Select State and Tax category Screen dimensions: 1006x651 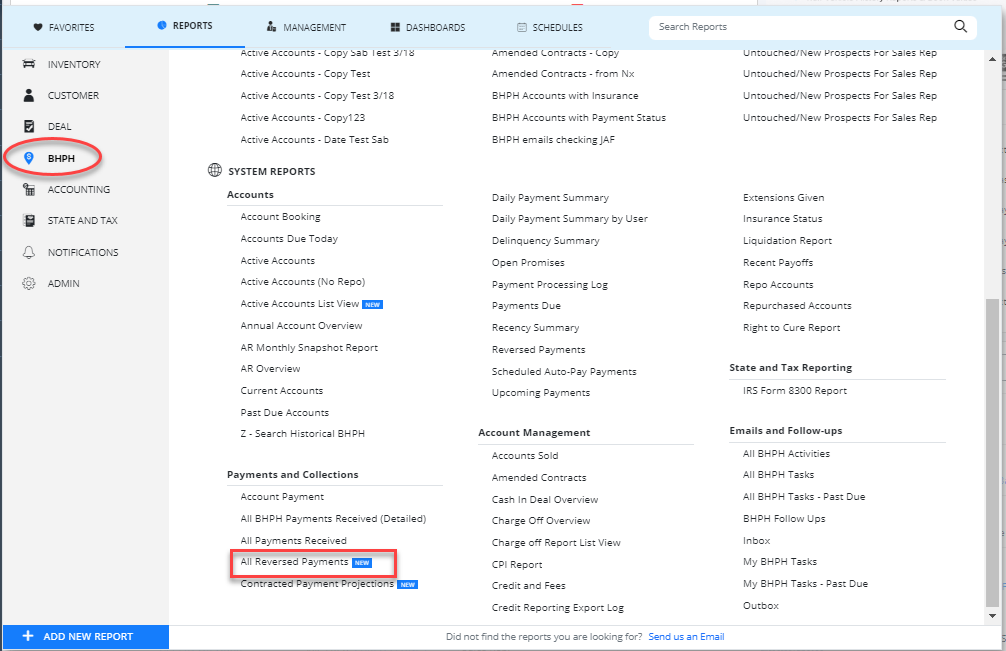pos(83,221)
